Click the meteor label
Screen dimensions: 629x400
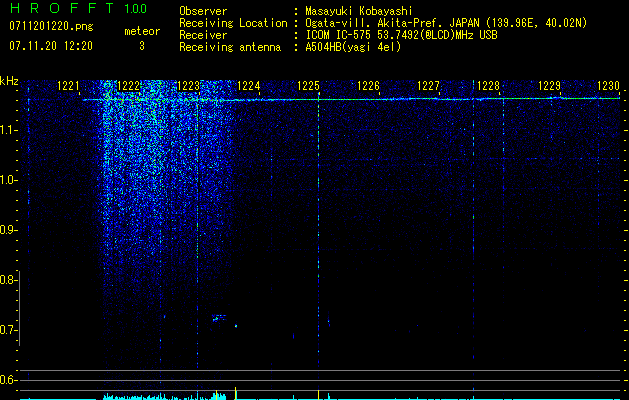pyautogui.click(x=142, y=31)
